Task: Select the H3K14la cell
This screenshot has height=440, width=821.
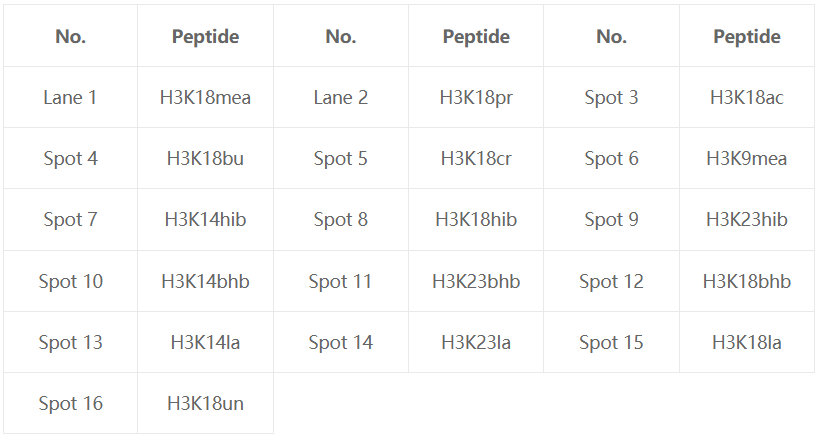Action: pyautogui.click(x=205, y=343)
